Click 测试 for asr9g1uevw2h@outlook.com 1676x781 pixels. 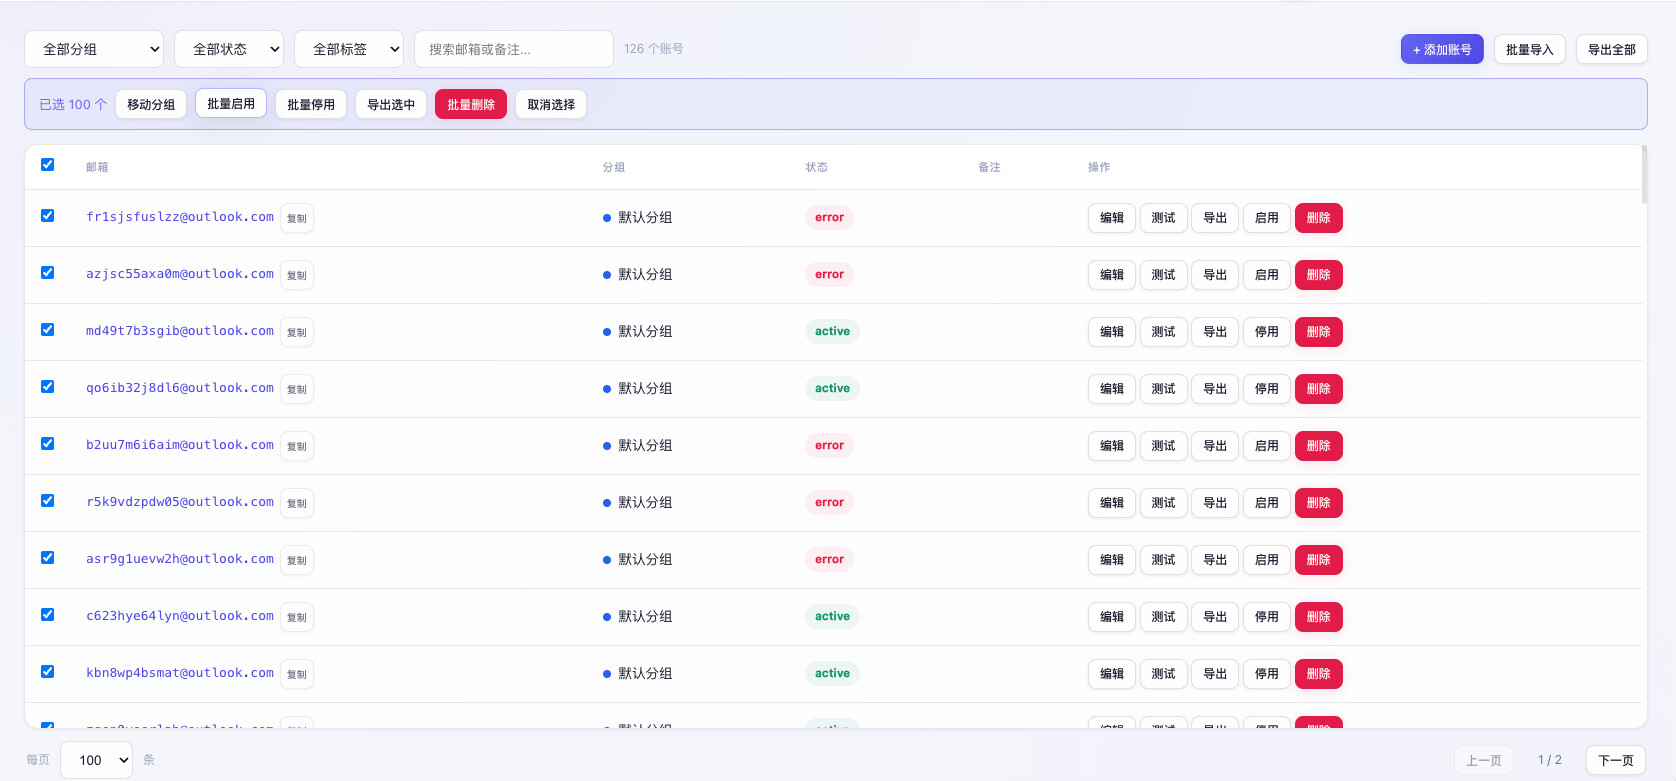point(1164,560)
